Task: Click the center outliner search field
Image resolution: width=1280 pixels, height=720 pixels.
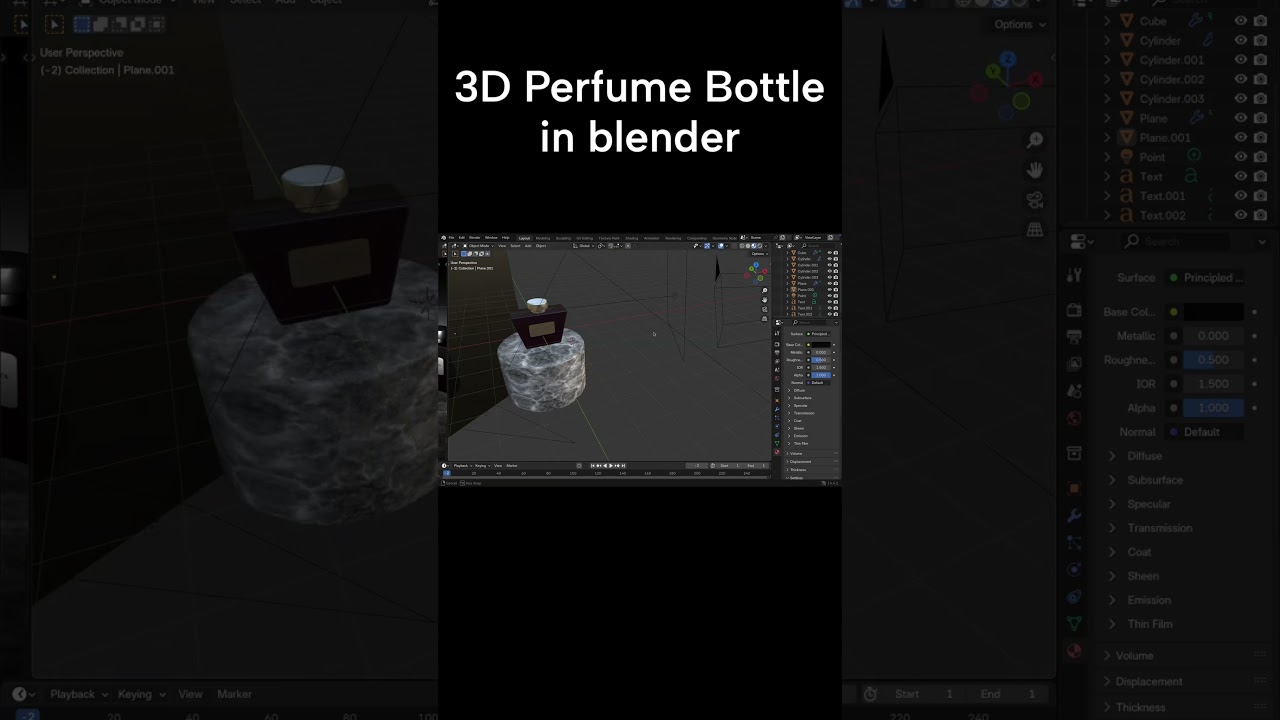Action: pos(820,246)
